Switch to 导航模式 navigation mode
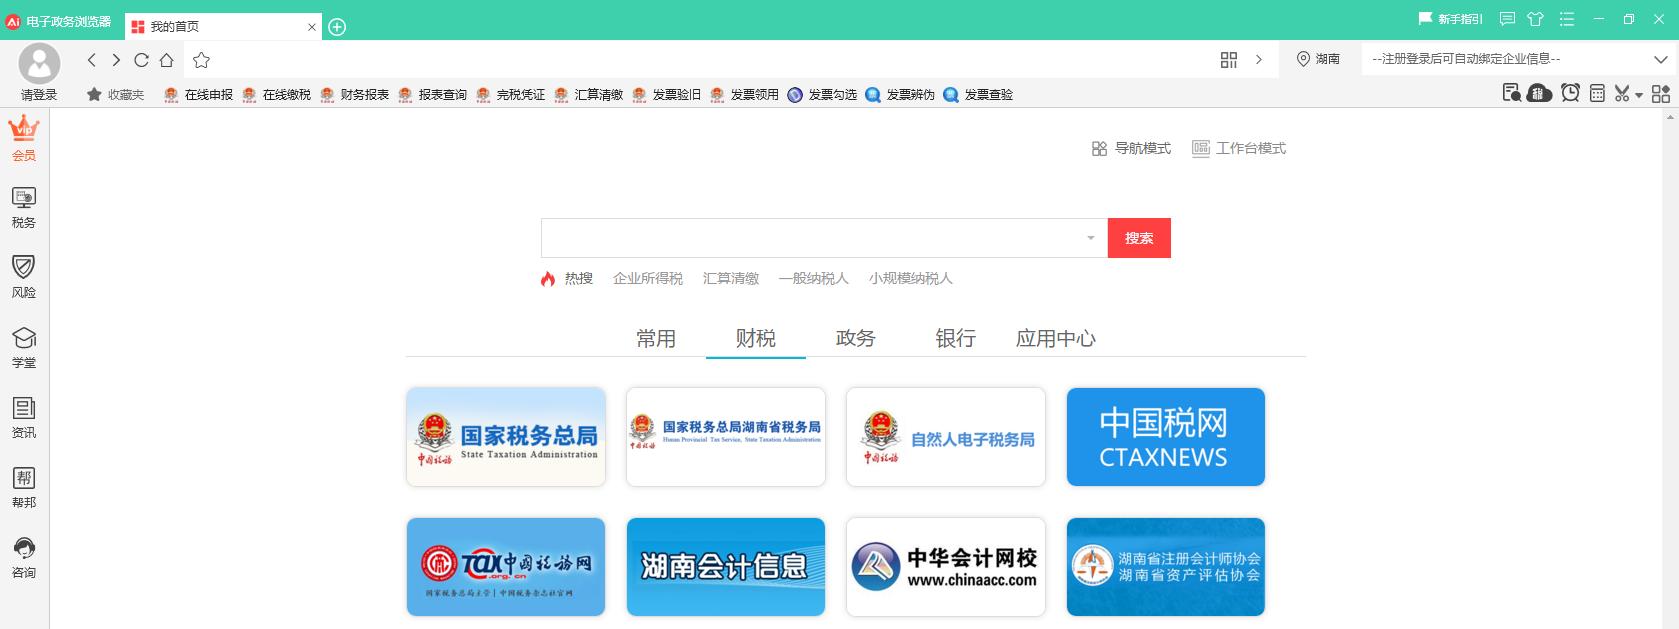Image resolution: width=1679 pixels, height=629 pixels. click(1131, 148)
